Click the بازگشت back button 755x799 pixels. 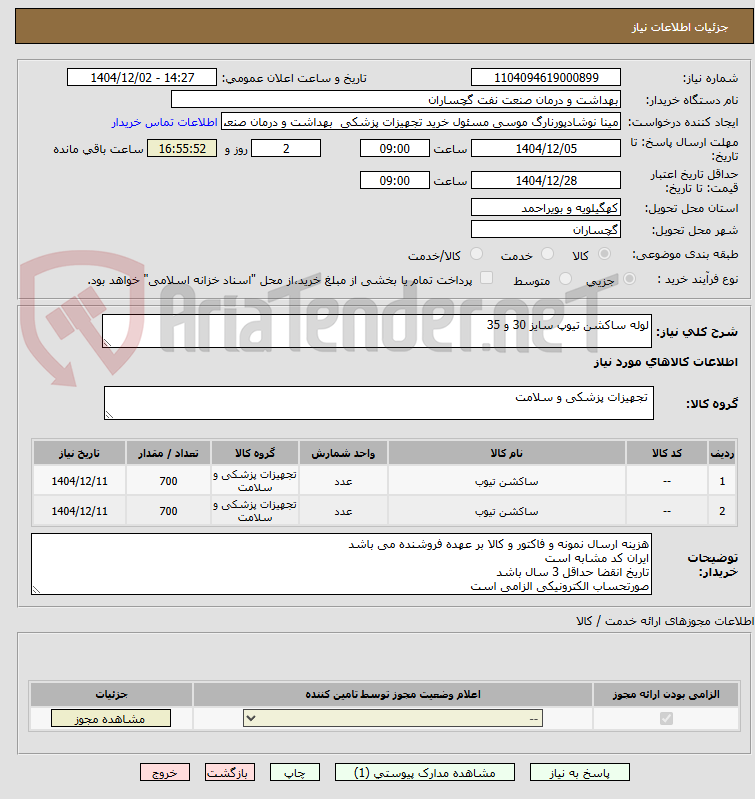230,773
